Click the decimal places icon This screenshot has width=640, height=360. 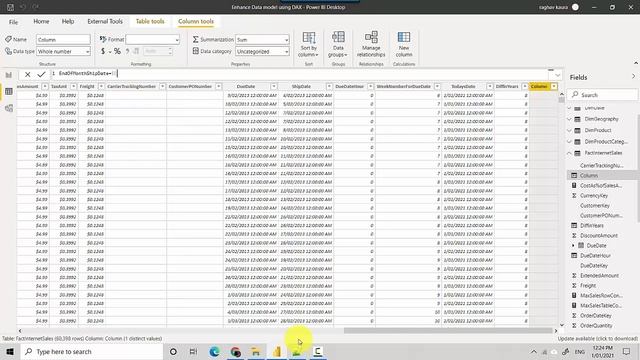coord(136,51)
